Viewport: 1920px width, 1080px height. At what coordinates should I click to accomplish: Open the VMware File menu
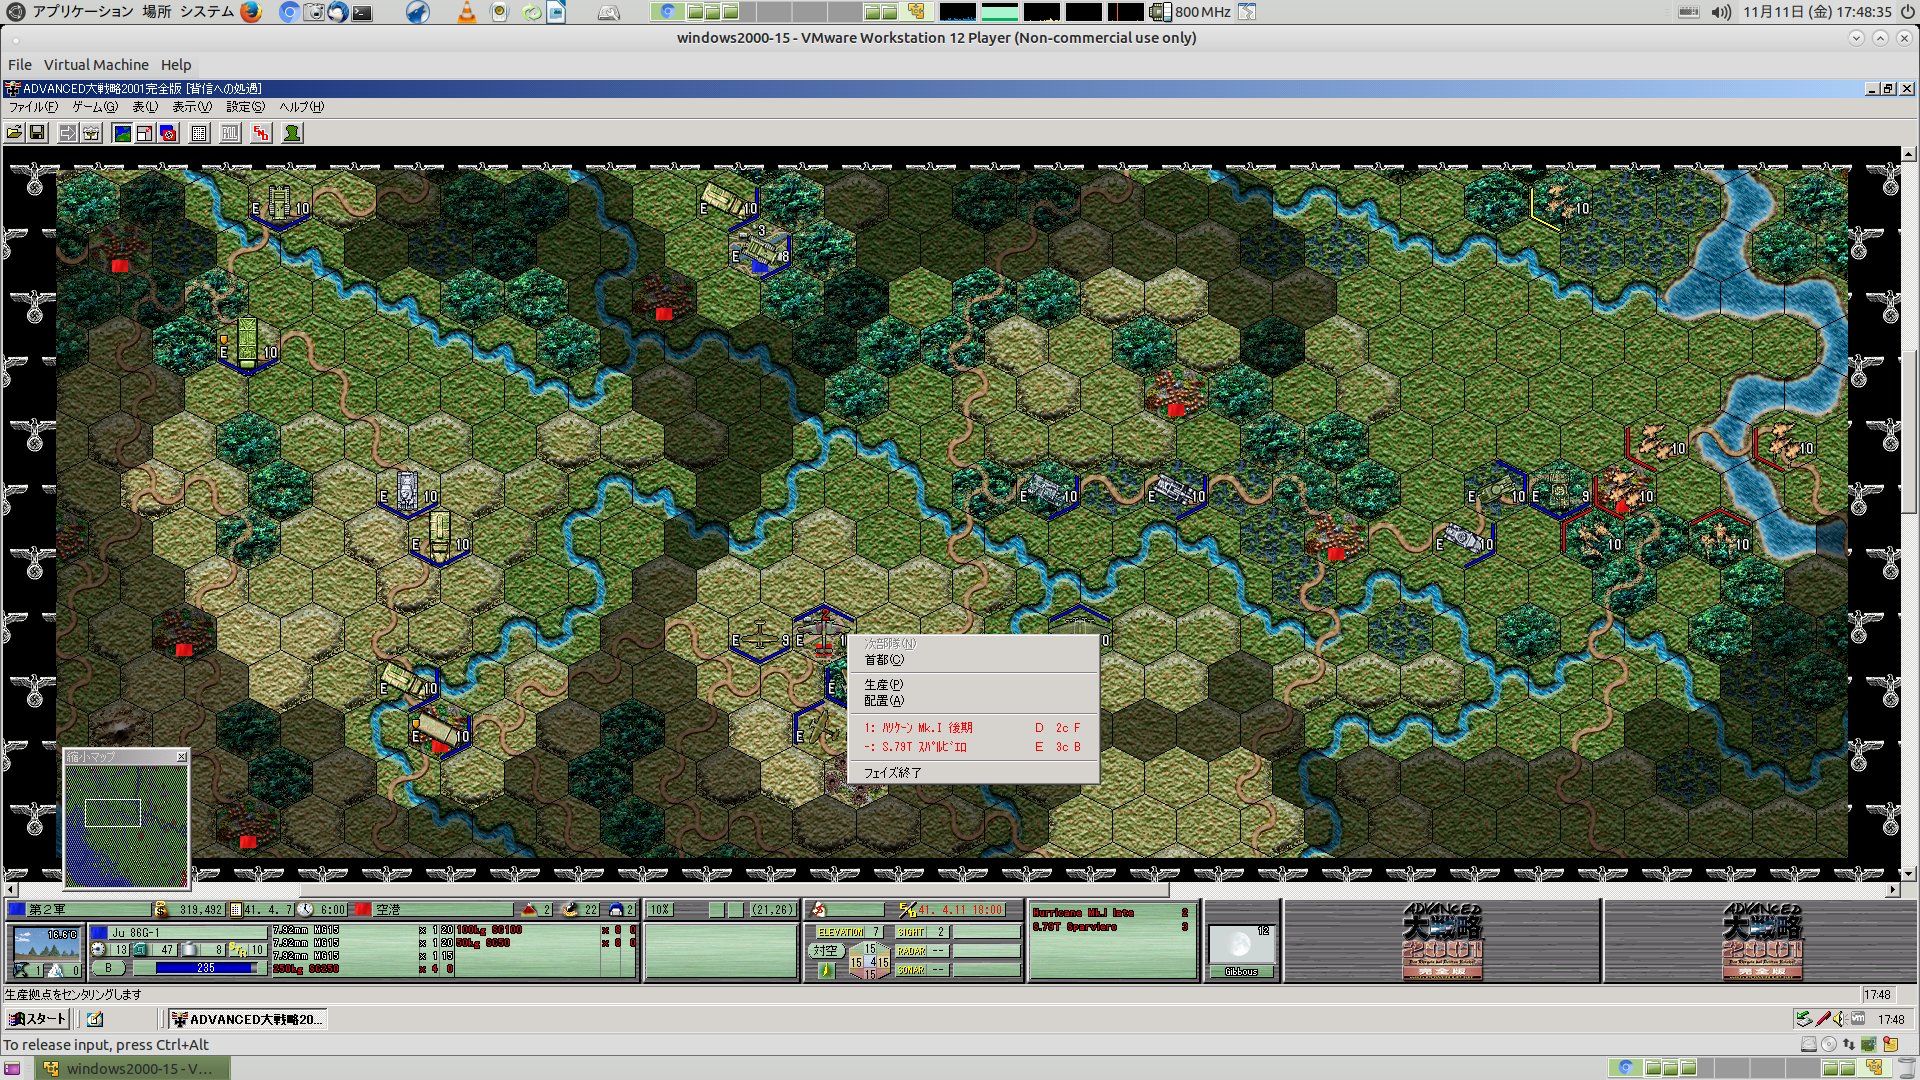pos(20,65)
